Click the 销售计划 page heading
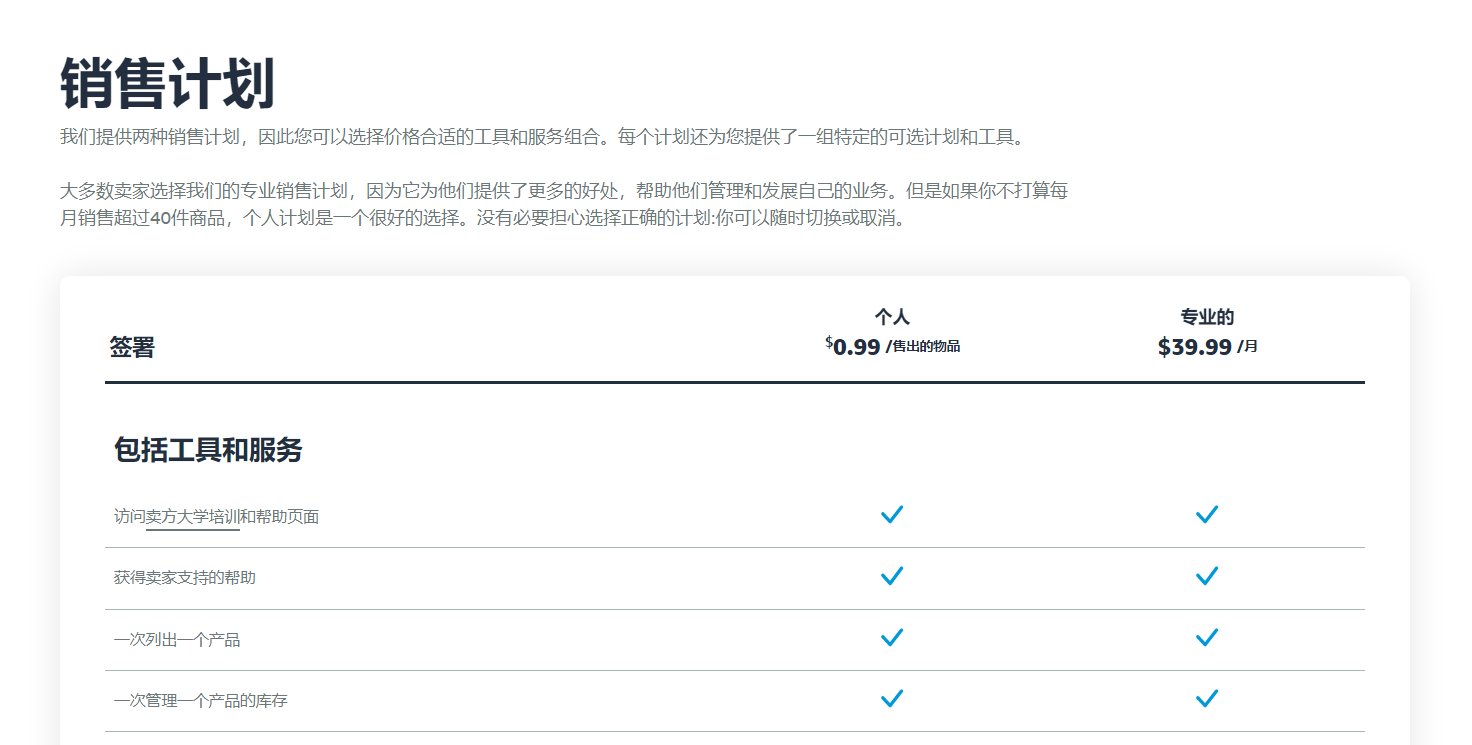This screenshot has width=1472, height=745. point(167,84)
